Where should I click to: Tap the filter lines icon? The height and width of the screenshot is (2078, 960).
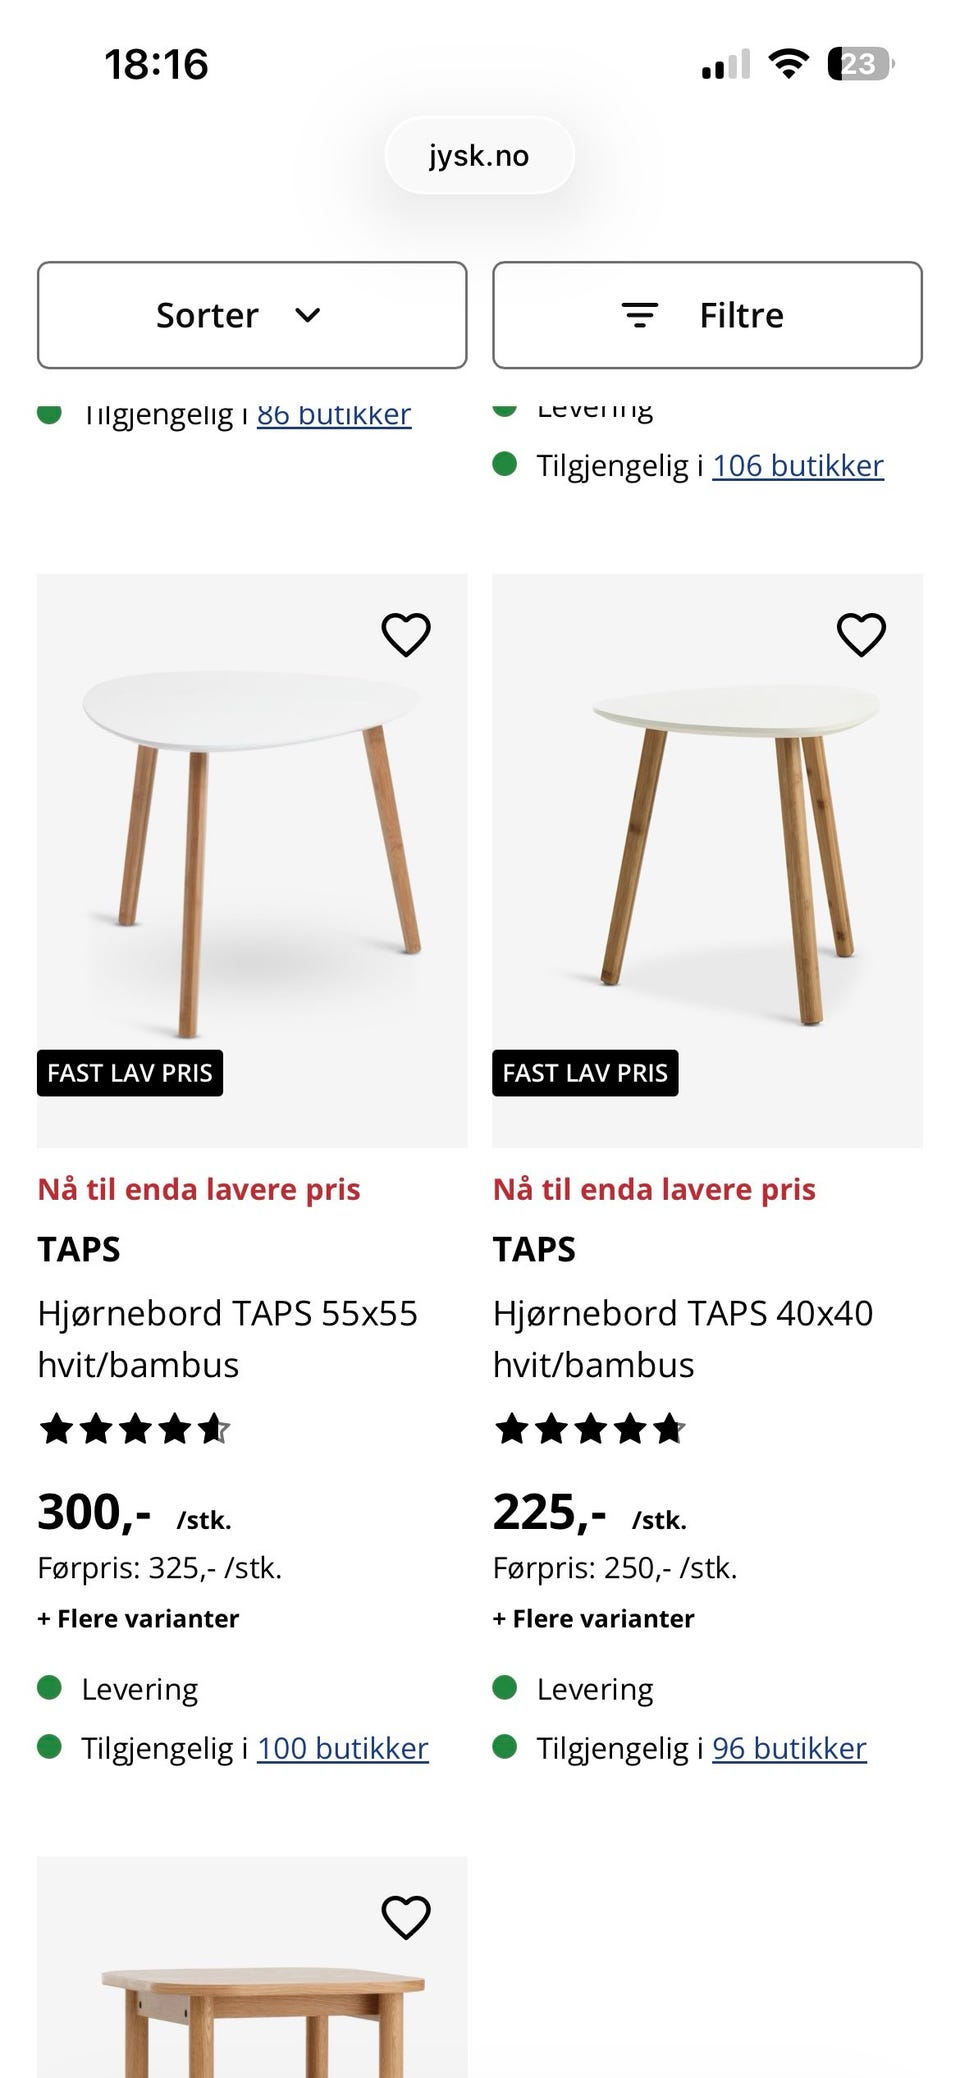(x=640, y=315)
